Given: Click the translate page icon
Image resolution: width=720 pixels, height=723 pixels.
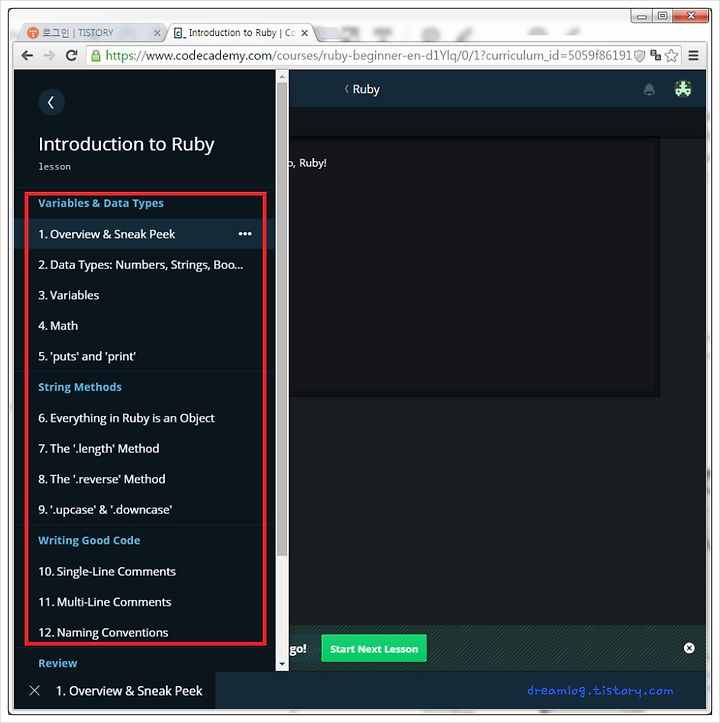Looking at the screenshot, I should pyautogui.click(x=655, y=55).
